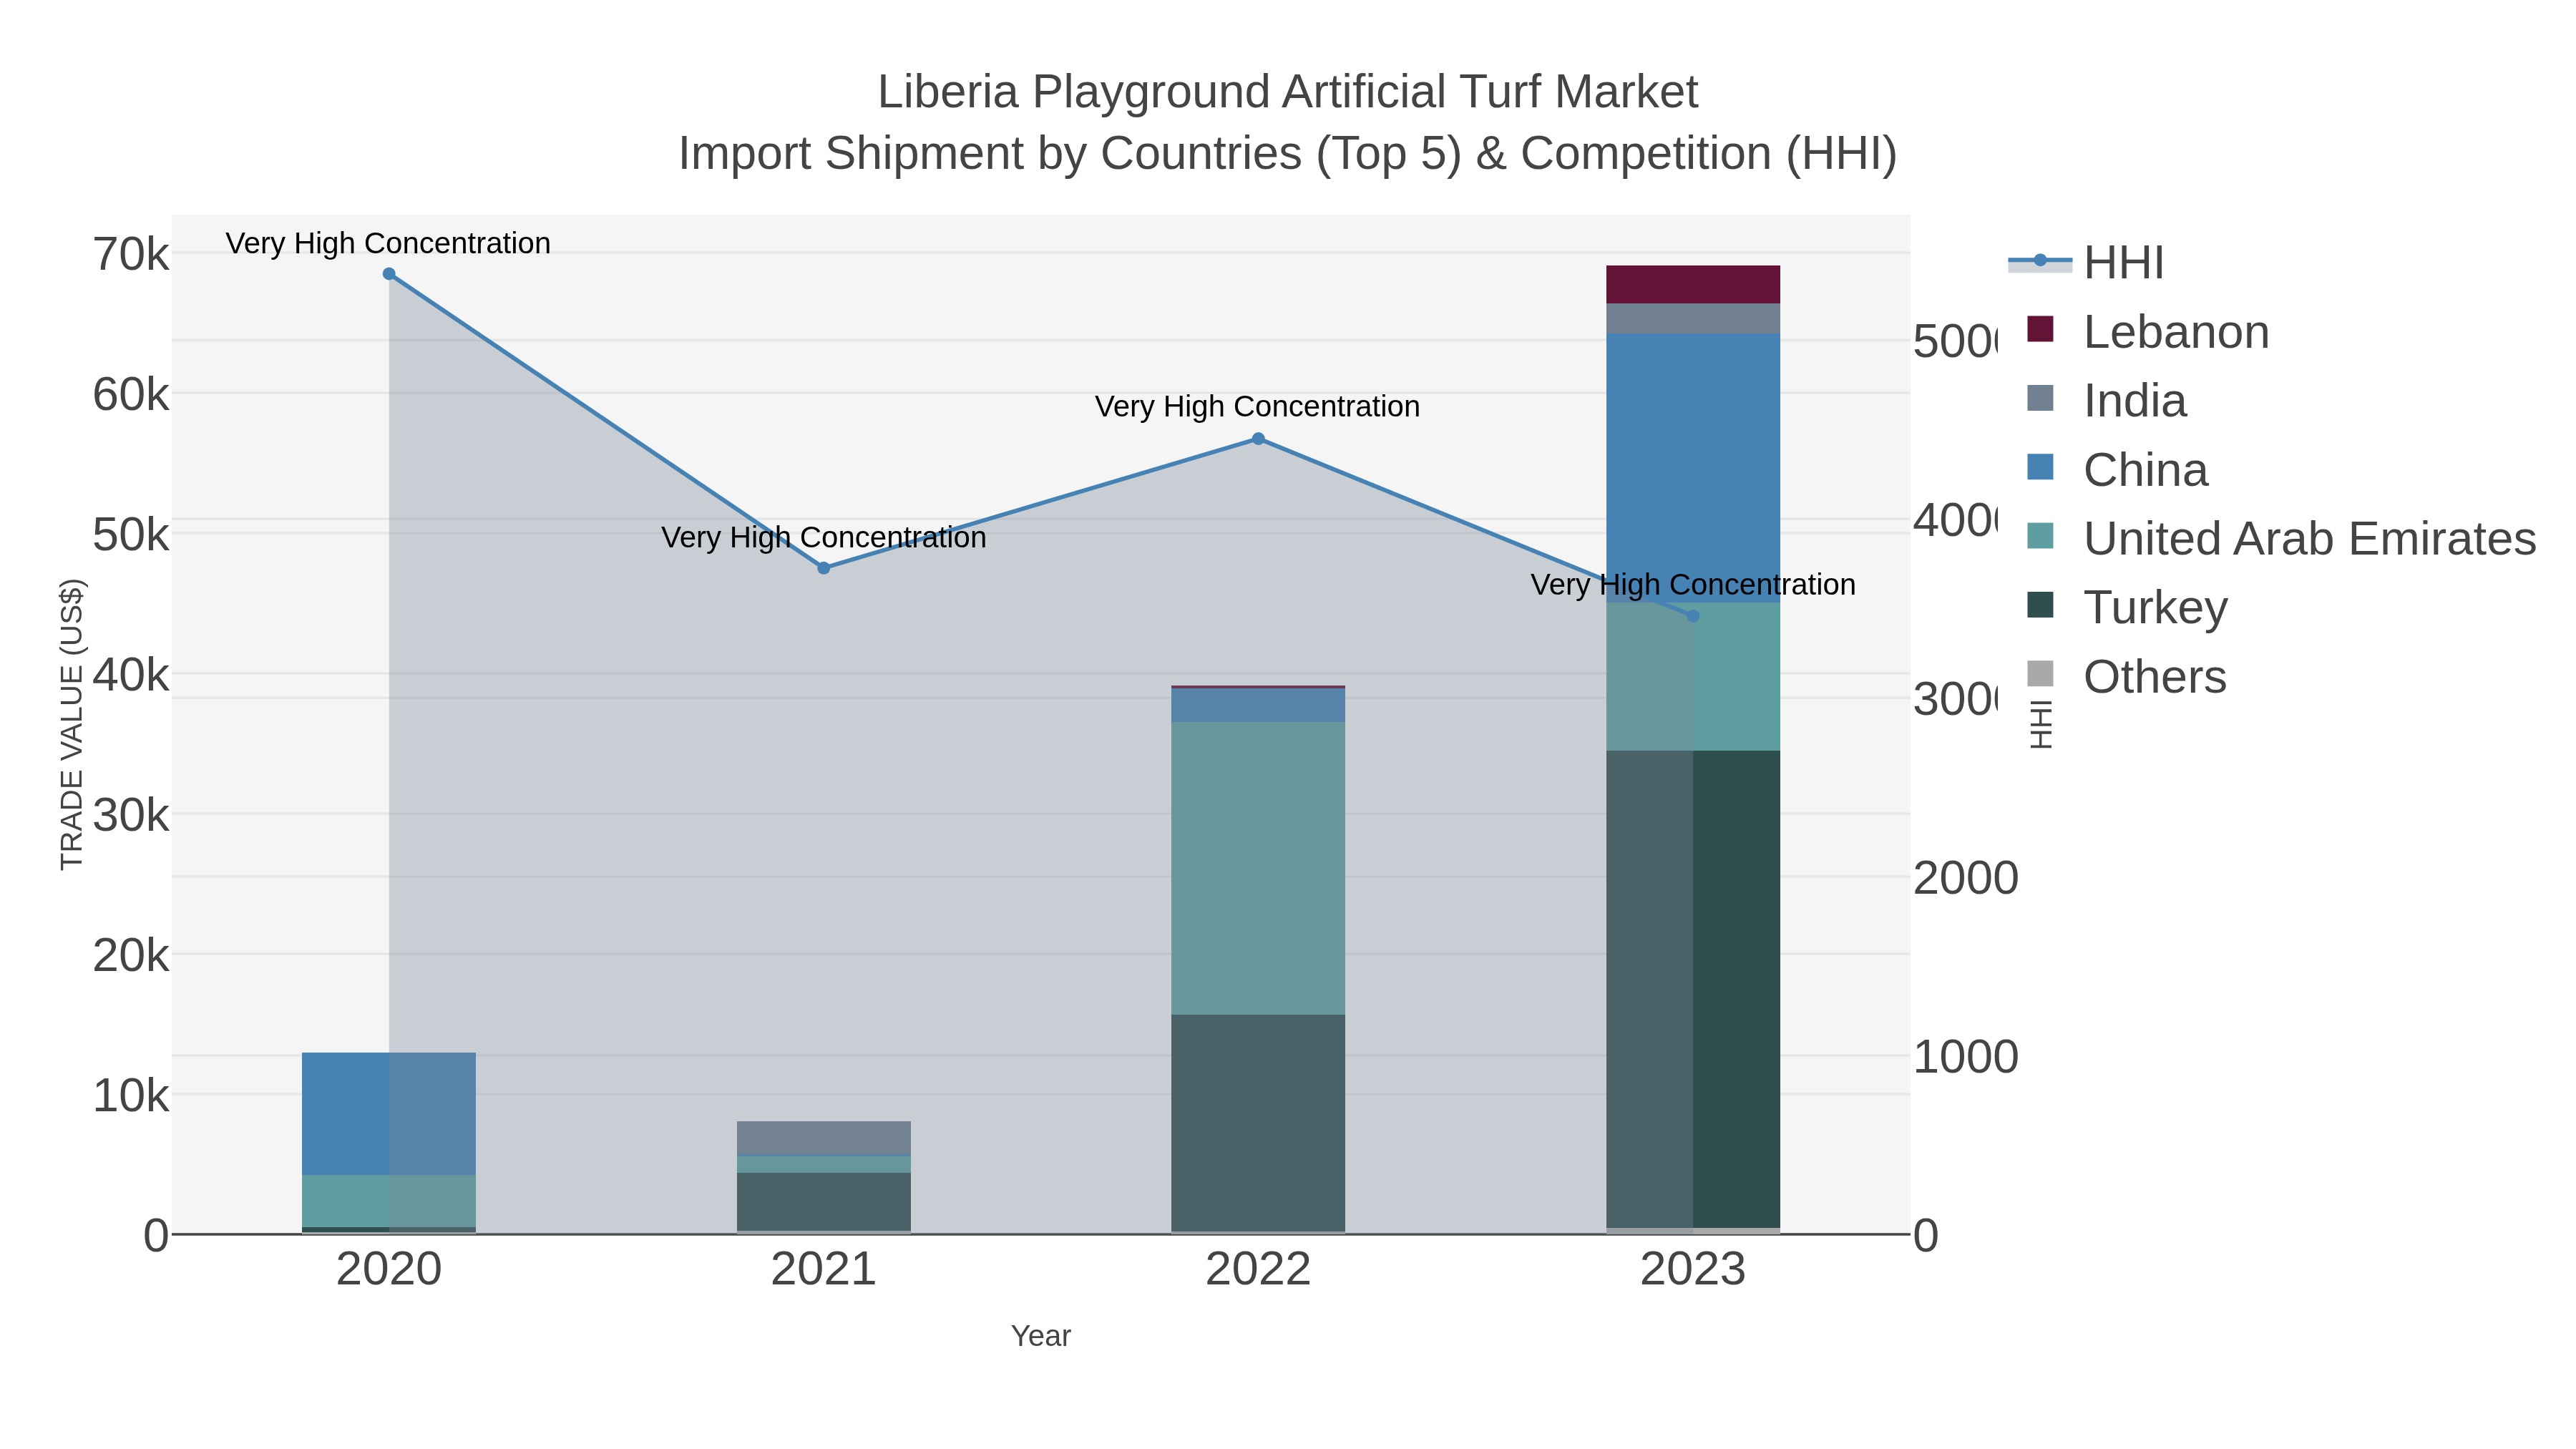Select the Turkey segment in the 2023 bar

pyautogui.click(x=1693, y=989)
